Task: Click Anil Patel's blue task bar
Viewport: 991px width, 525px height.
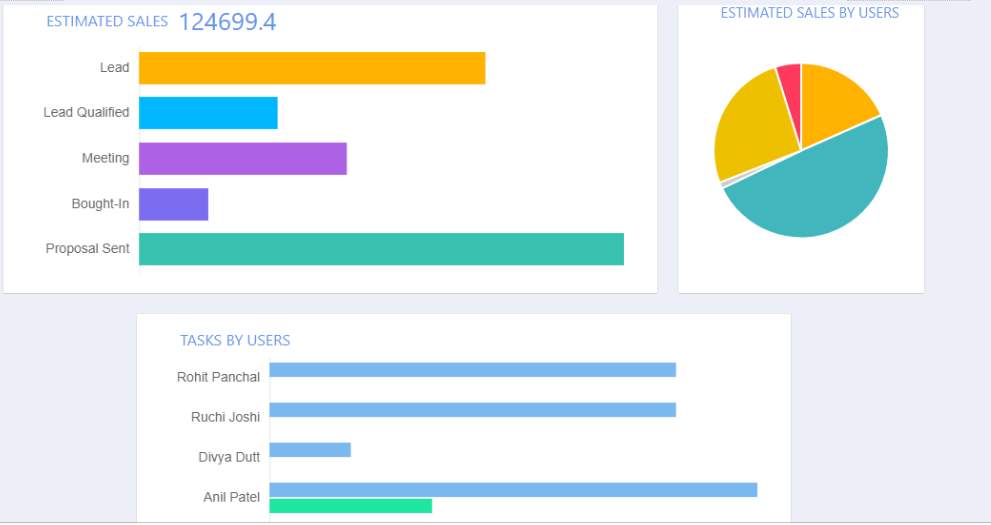Action: coord(513,490)
